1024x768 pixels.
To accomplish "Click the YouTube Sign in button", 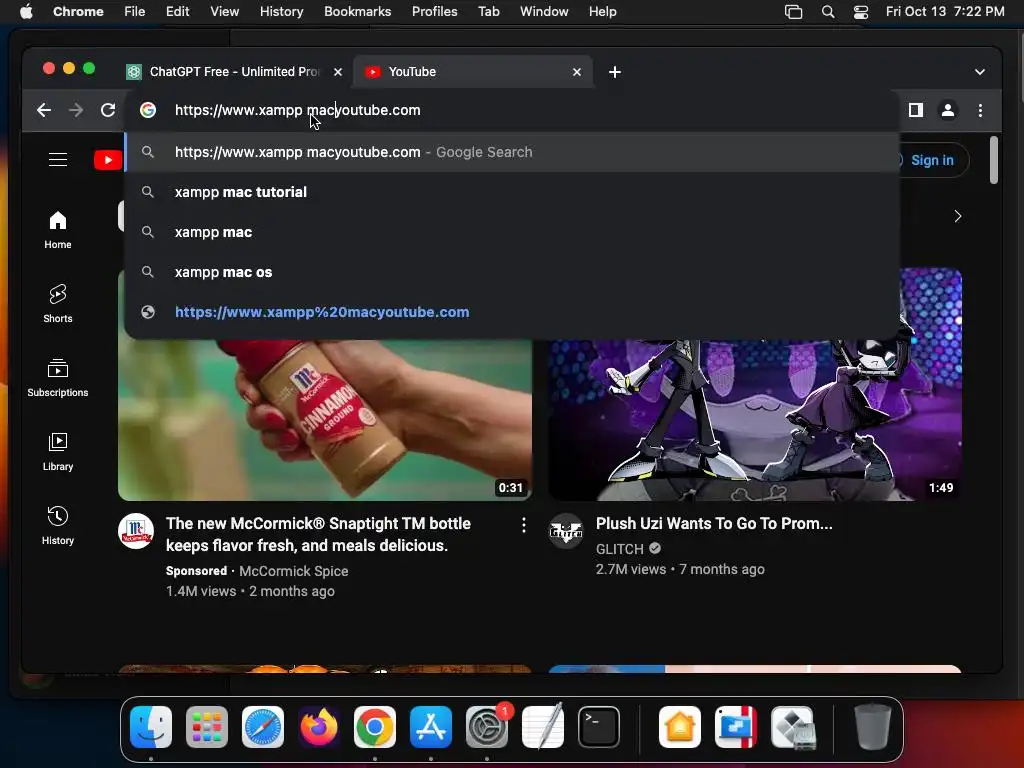I will pos(932,160).
